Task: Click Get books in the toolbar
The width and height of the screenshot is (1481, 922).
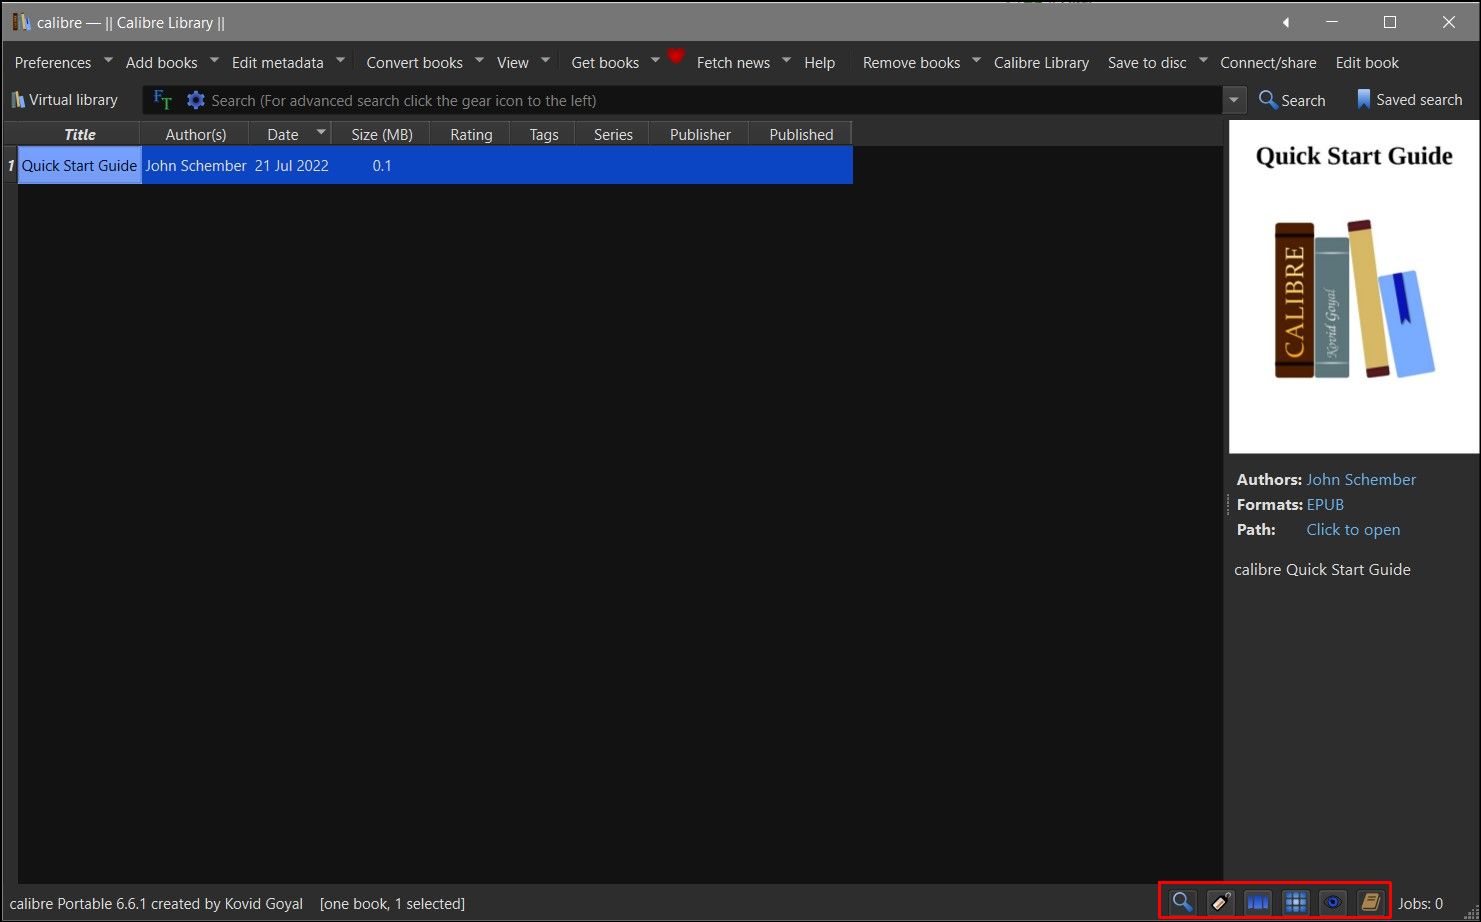Action: (605, 62)
